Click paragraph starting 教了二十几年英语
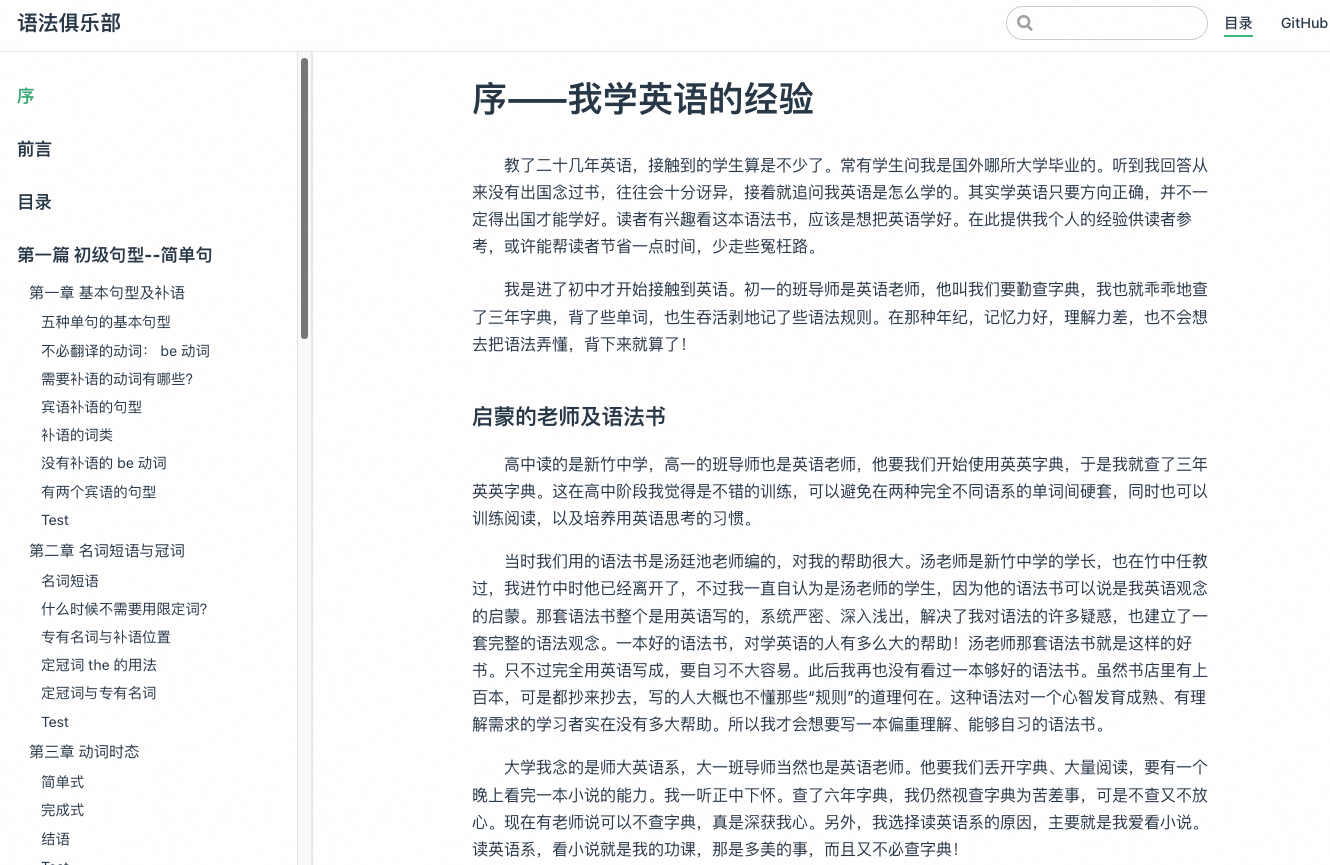The width and height of the screenshot is (1330, 865). tap(840, 205)
